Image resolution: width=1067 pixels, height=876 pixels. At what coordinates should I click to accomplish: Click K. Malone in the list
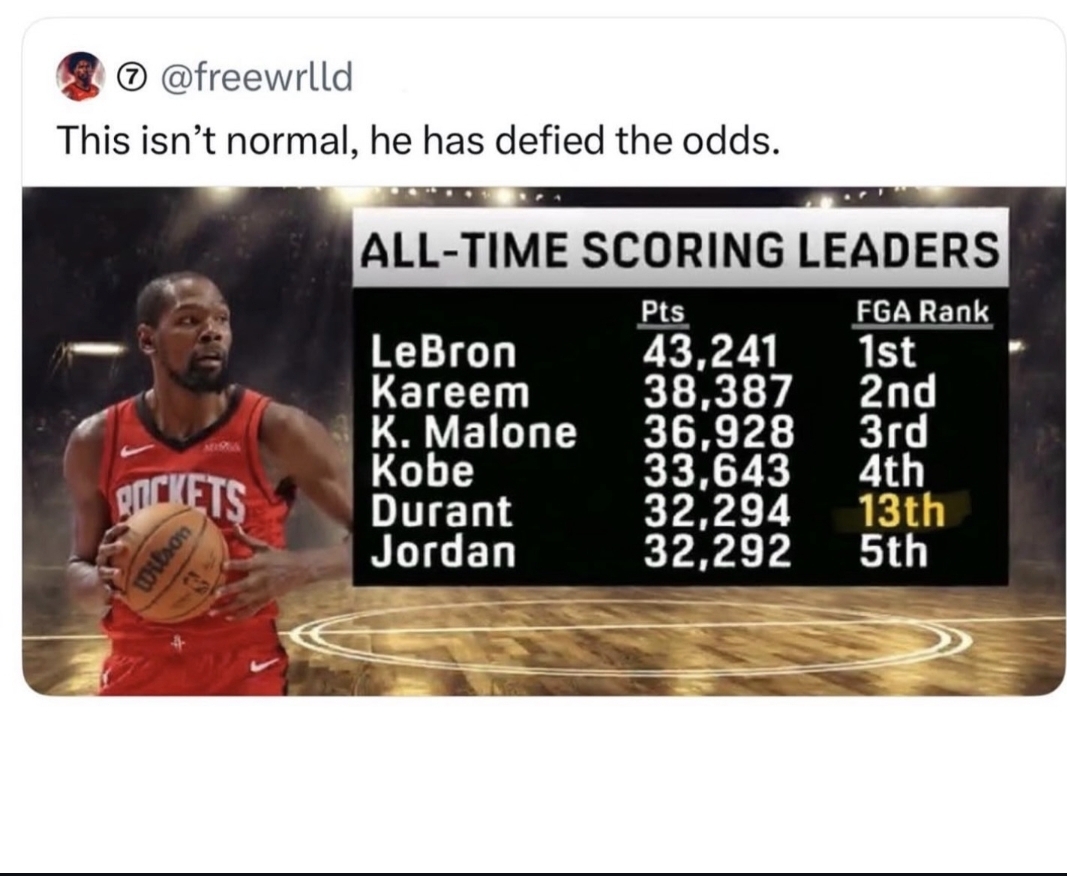(x=474, y=432)
